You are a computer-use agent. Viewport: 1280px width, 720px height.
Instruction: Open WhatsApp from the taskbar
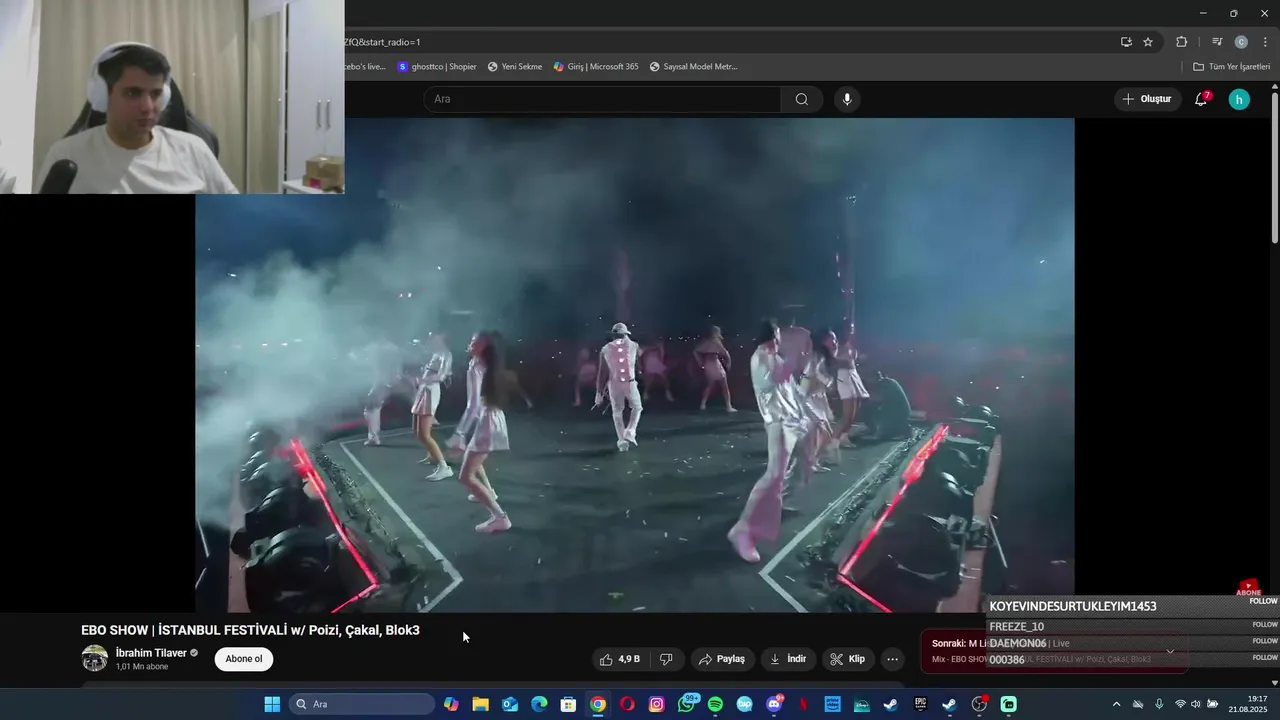pyautogui.click(x=686, y=704)
